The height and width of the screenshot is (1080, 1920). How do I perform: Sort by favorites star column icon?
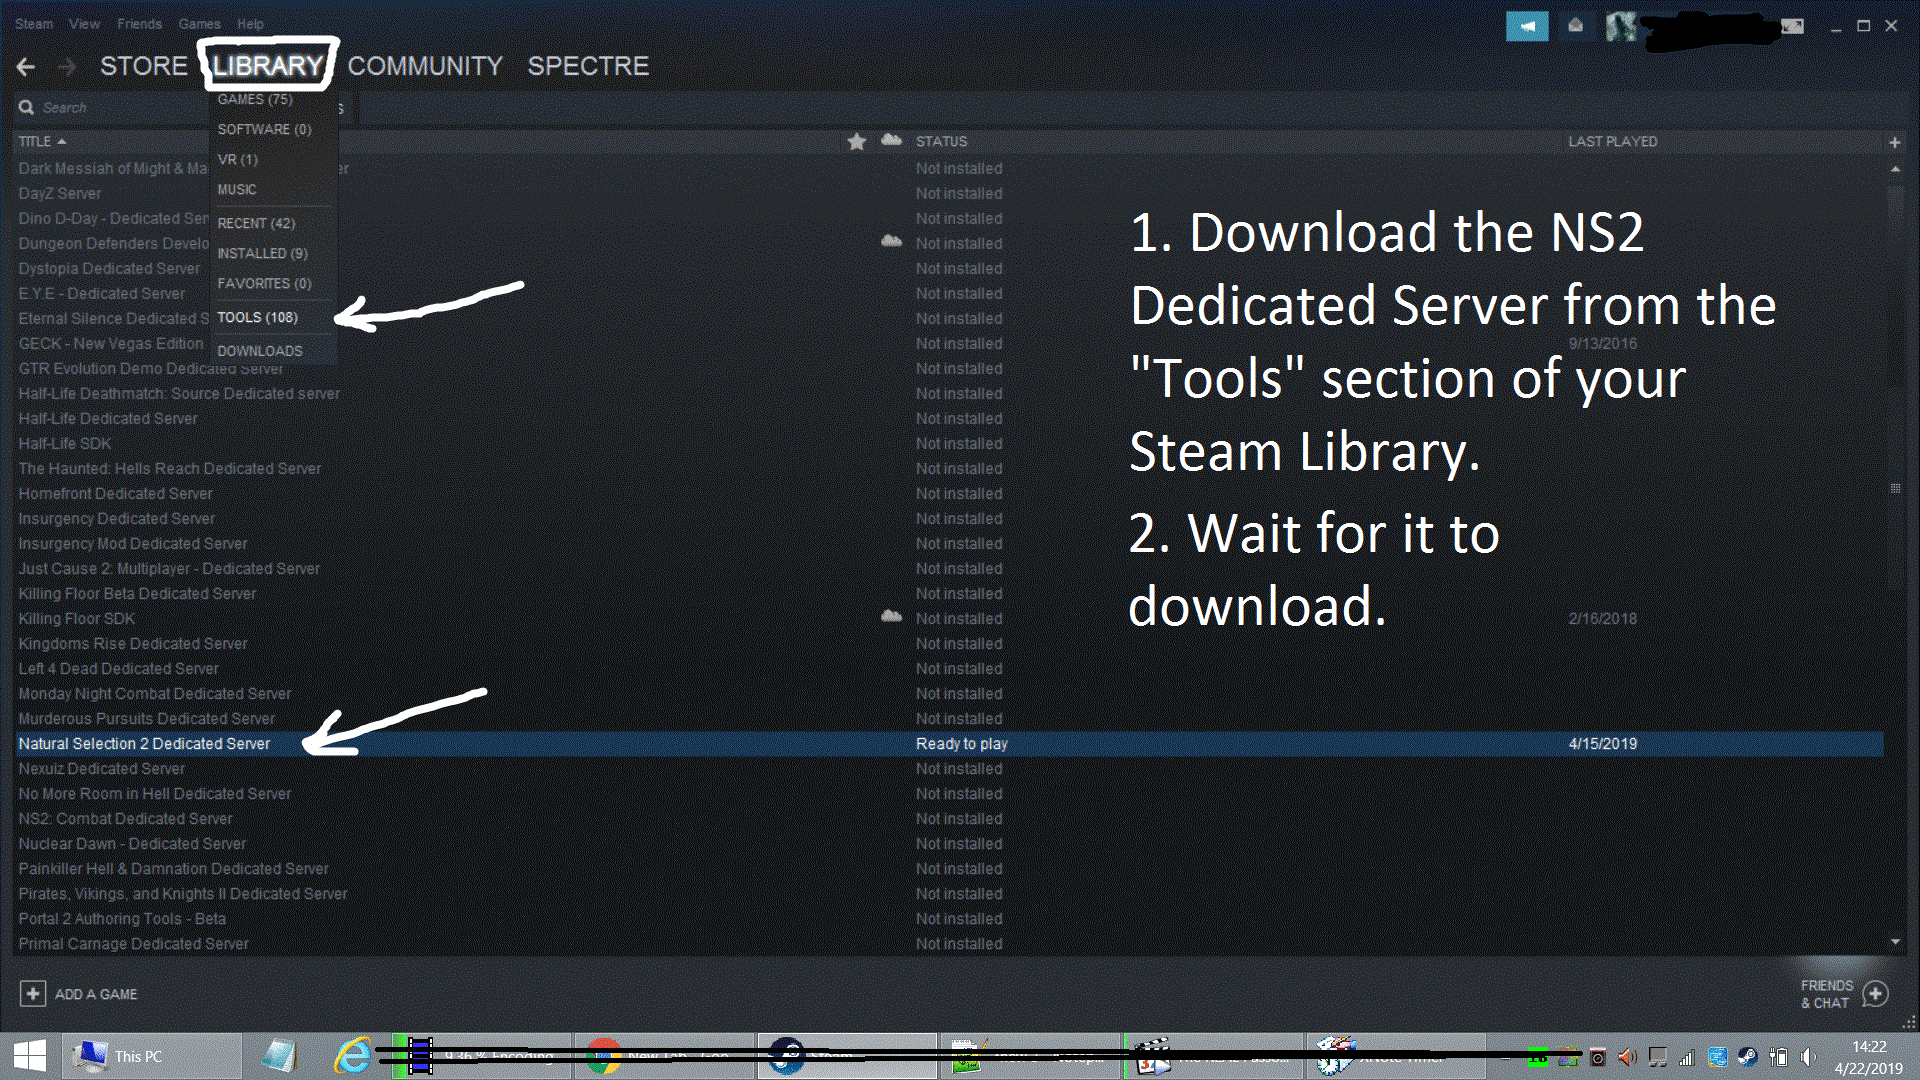pyautogui.click(x=856, y=142)
